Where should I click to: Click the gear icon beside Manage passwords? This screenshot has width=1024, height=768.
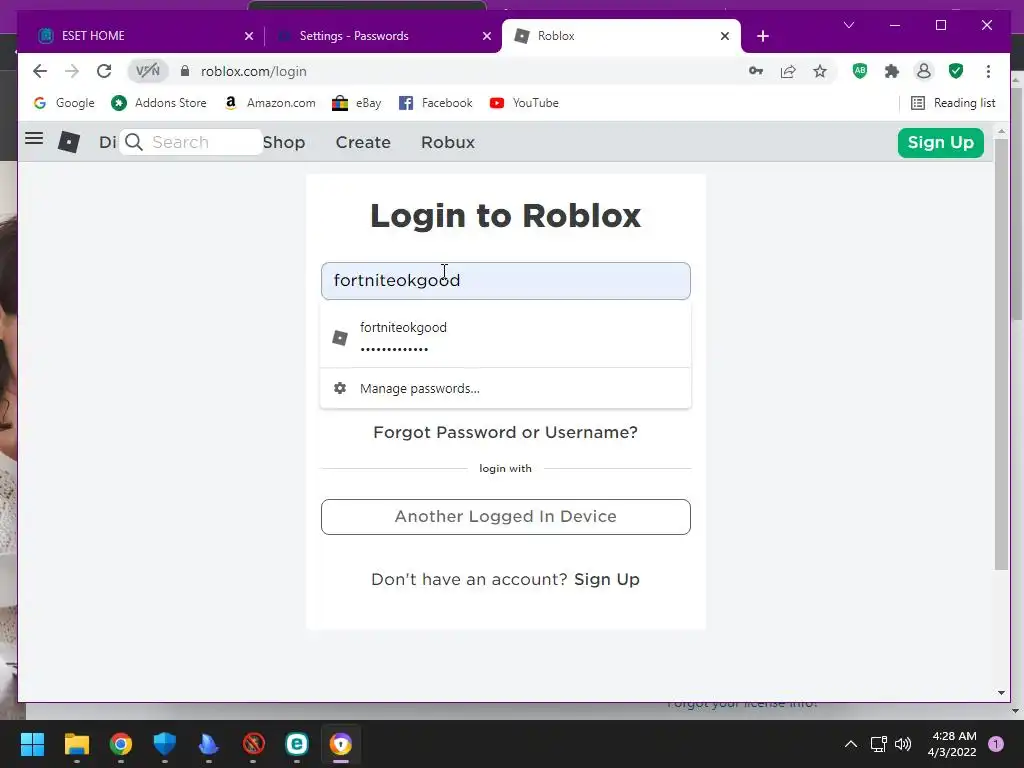[340, 388]
